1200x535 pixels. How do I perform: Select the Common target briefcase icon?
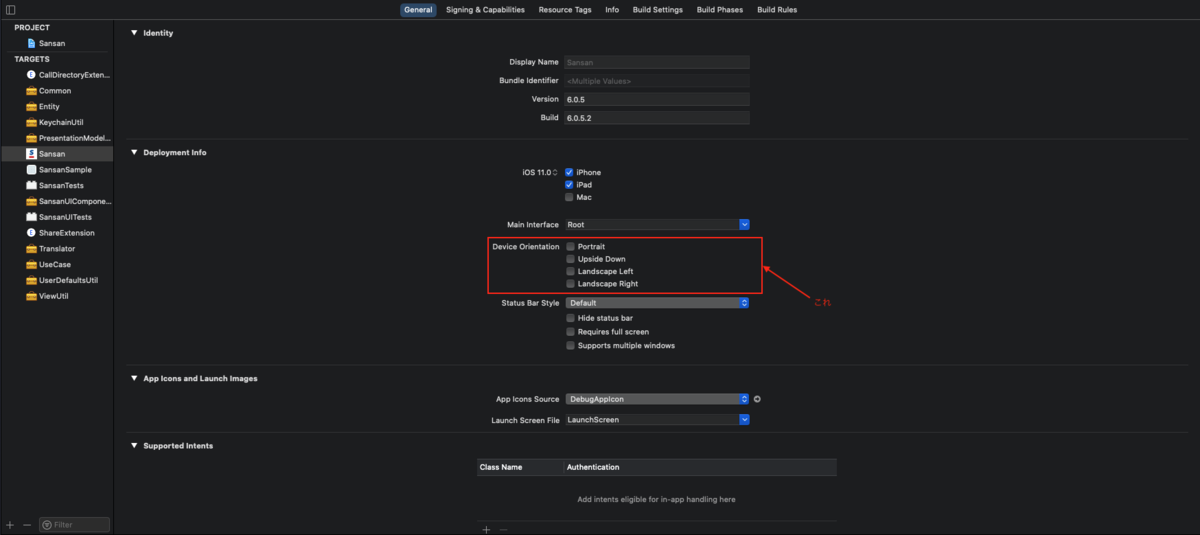point(31,91)
